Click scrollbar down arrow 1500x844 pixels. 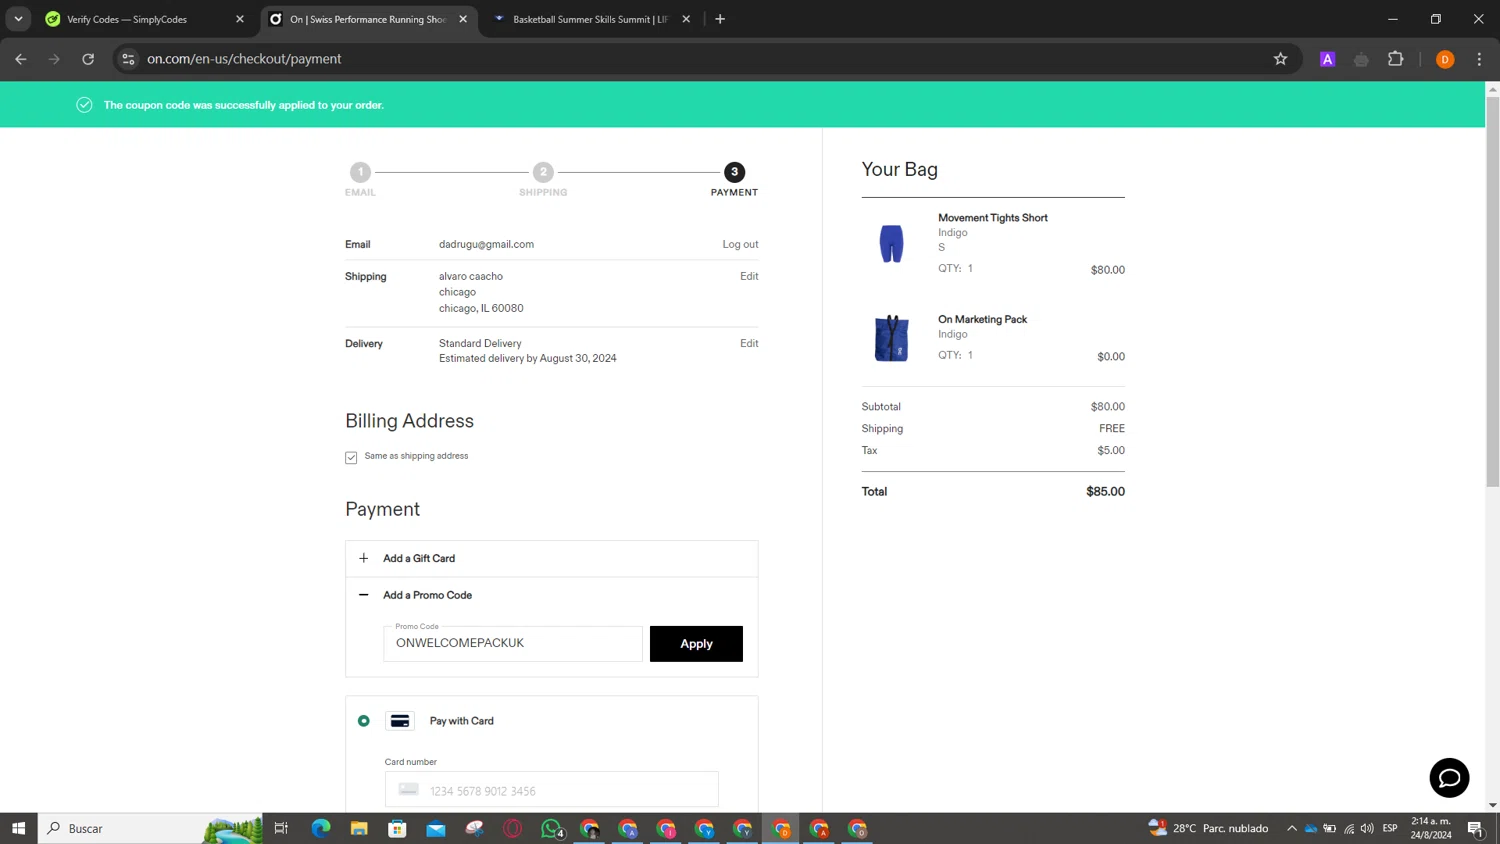1492,805
